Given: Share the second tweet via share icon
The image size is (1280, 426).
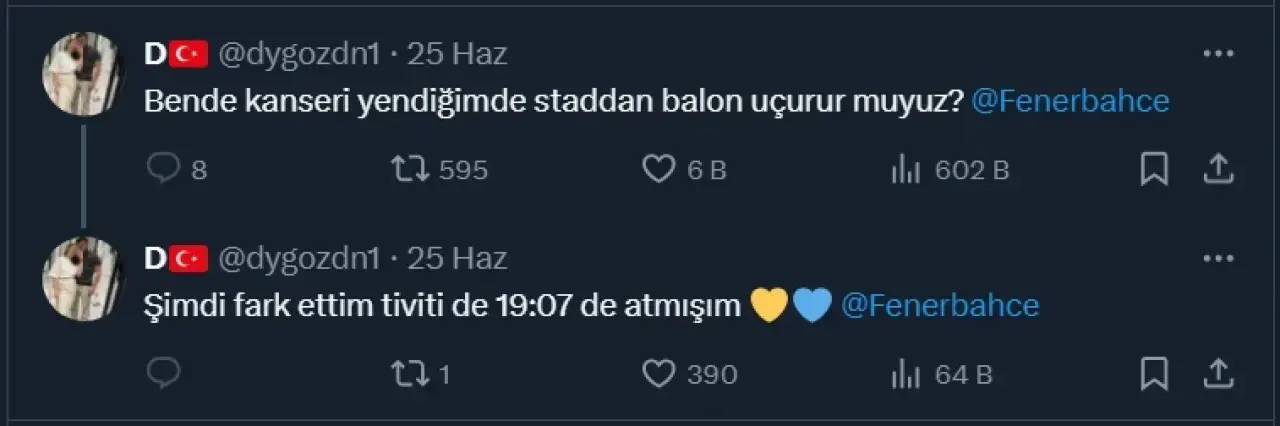Looking at the screenshot, I should 1217,374.
